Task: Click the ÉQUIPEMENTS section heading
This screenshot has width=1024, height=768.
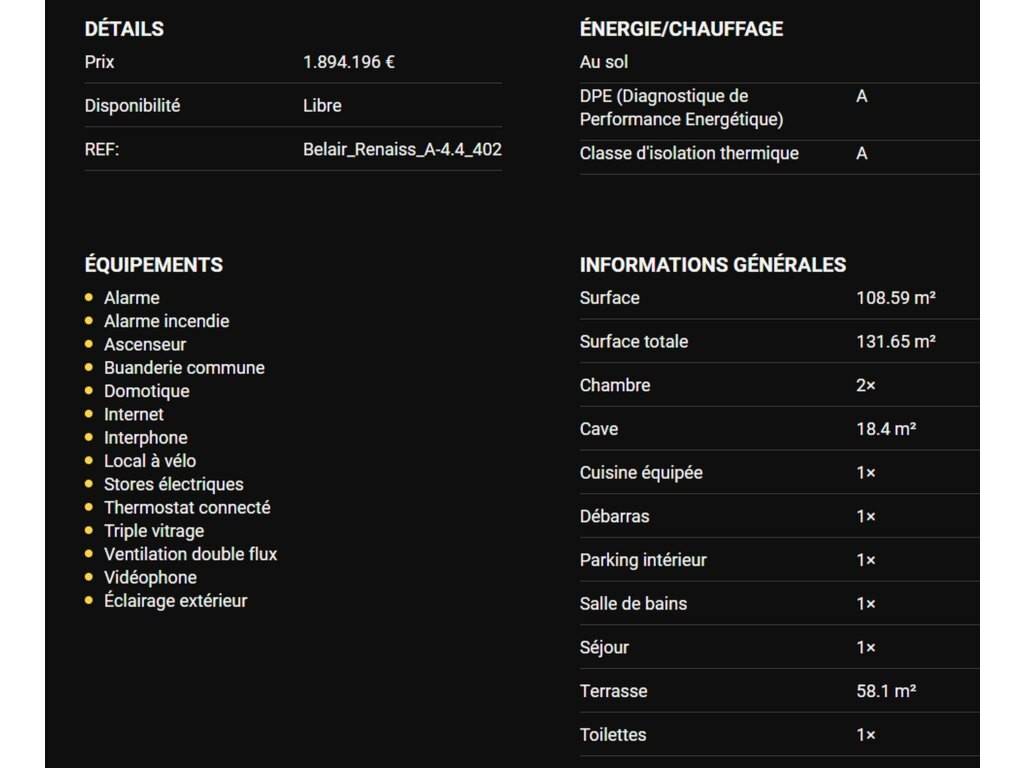Action: [153, 265]
